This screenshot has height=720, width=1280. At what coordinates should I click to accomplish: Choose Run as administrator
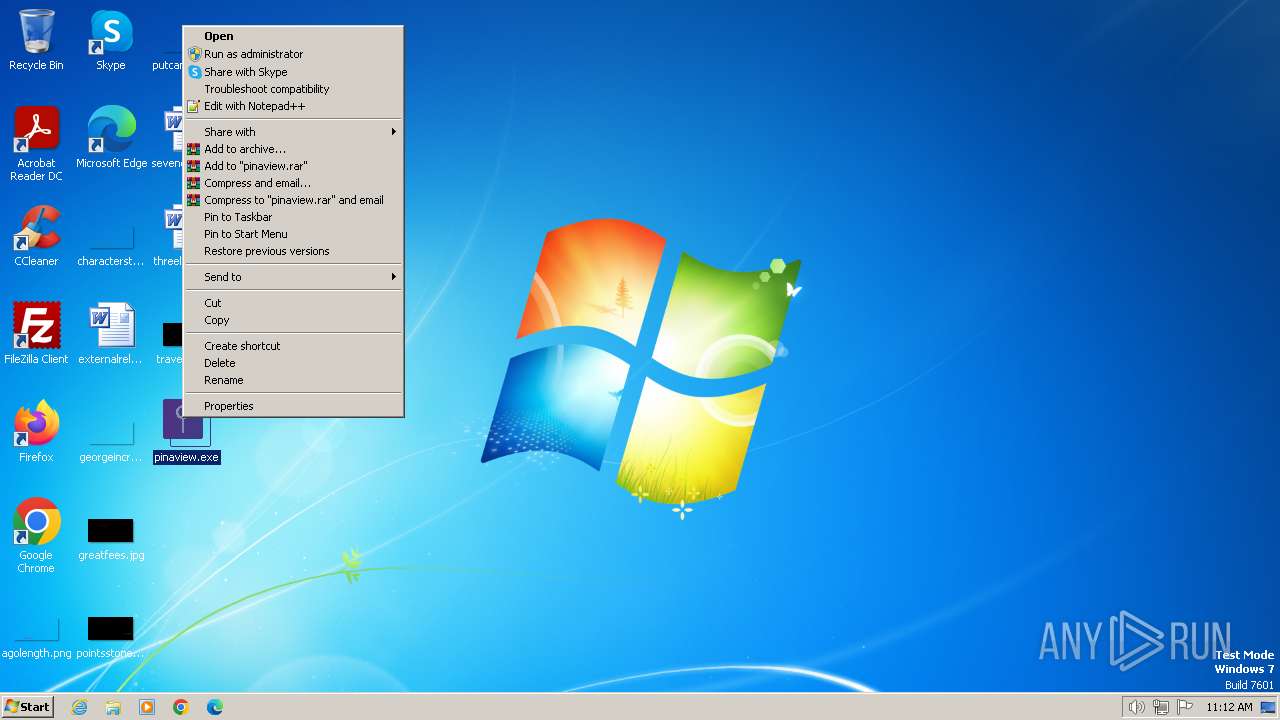[294, 54]
